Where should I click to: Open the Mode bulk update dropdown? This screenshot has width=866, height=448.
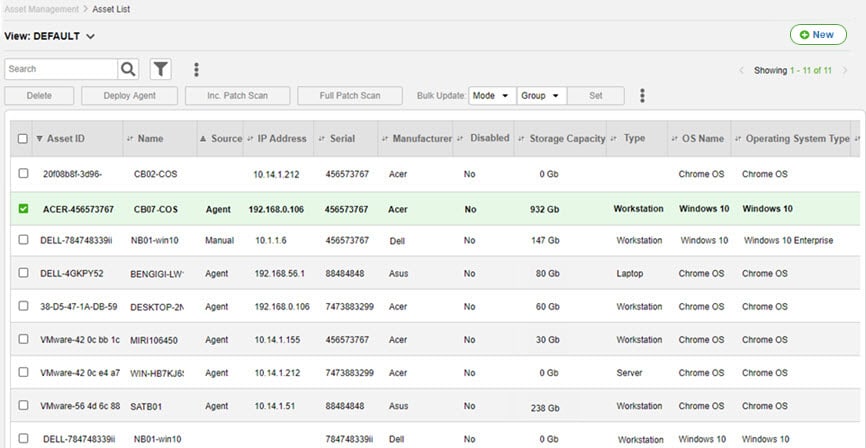click(491, 96)
